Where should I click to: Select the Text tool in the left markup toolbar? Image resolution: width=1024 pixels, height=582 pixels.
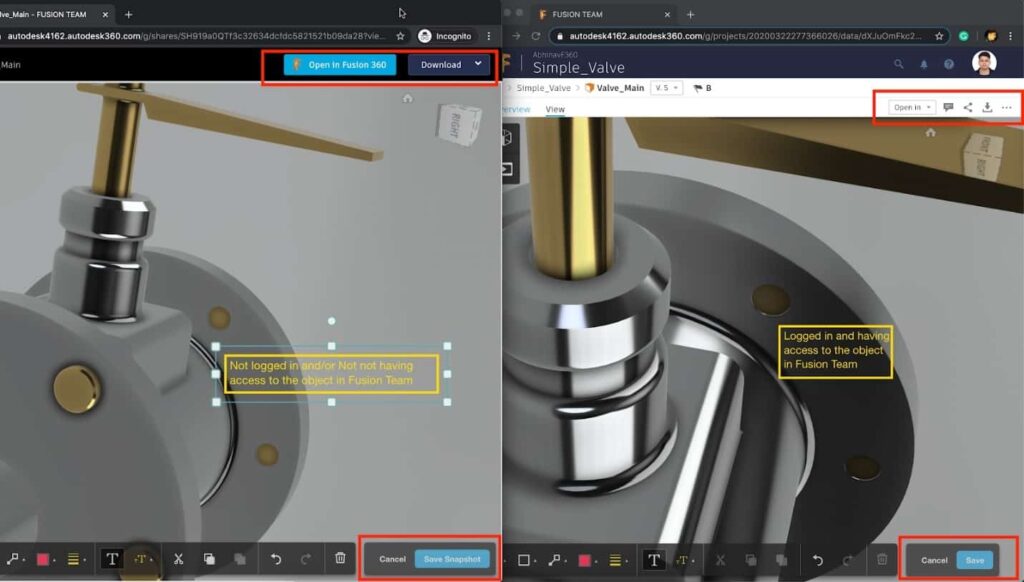(112, 557)
